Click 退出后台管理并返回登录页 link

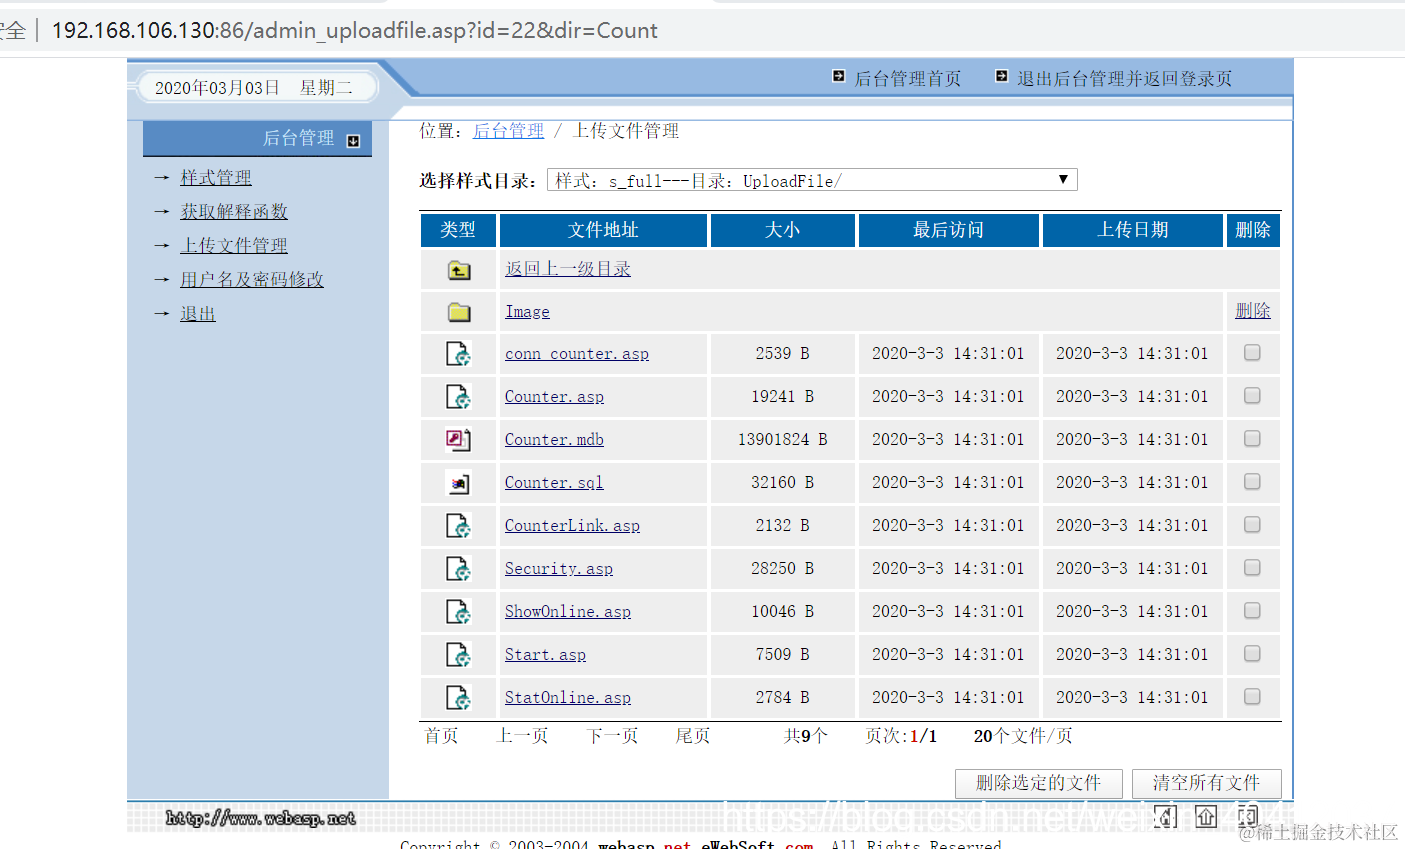click(1125, 78)
